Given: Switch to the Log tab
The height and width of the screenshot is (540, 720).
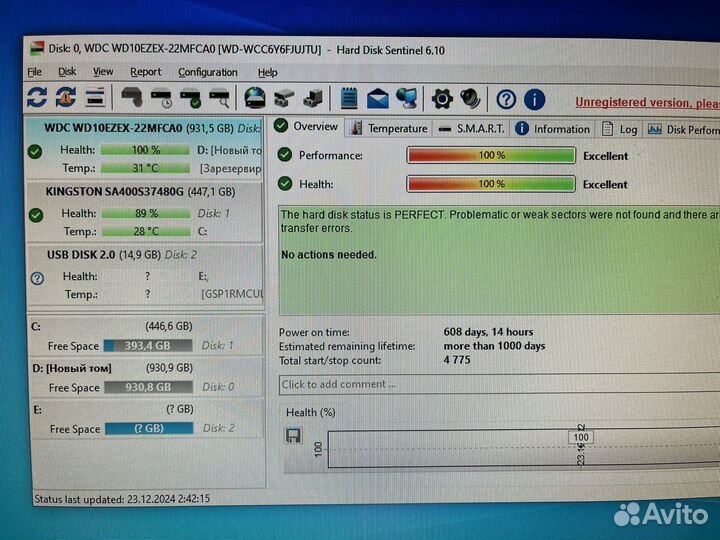Looking at the screenshot, I should [619, 129].
